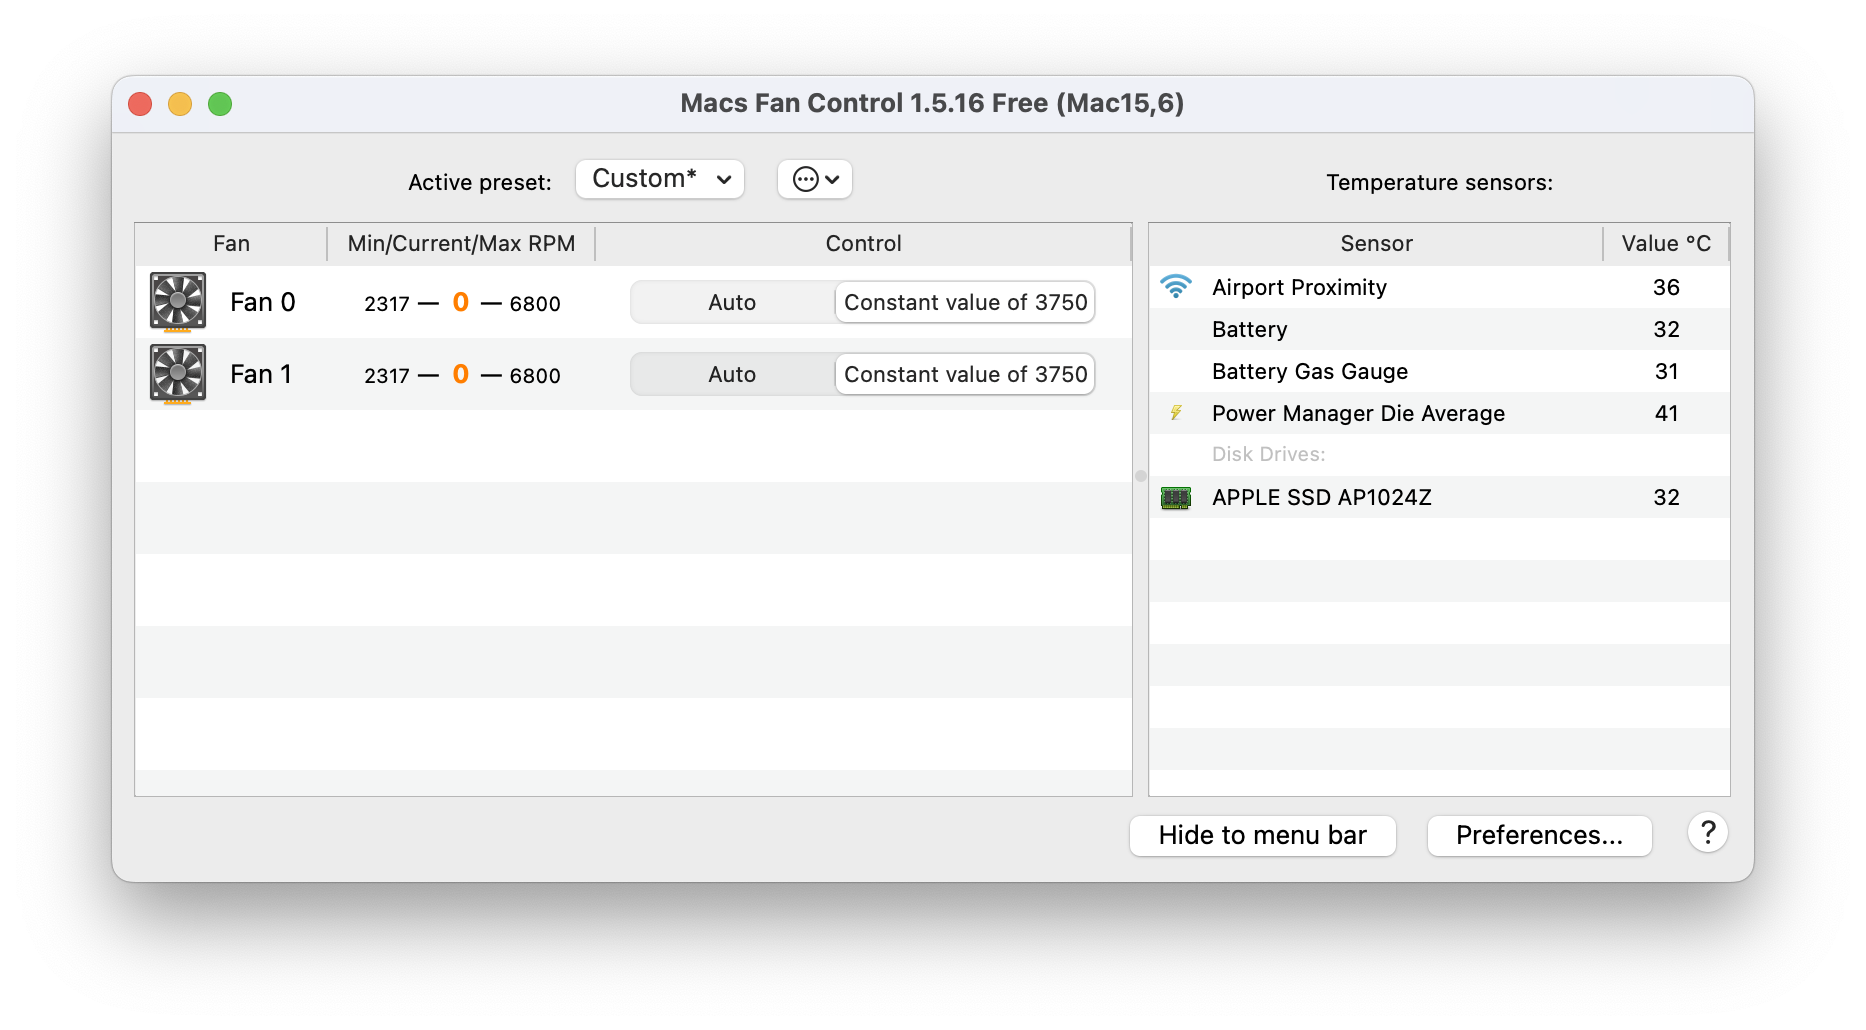
Task: Set Fan 0 control to Auto
Action: tap(732, 302)
